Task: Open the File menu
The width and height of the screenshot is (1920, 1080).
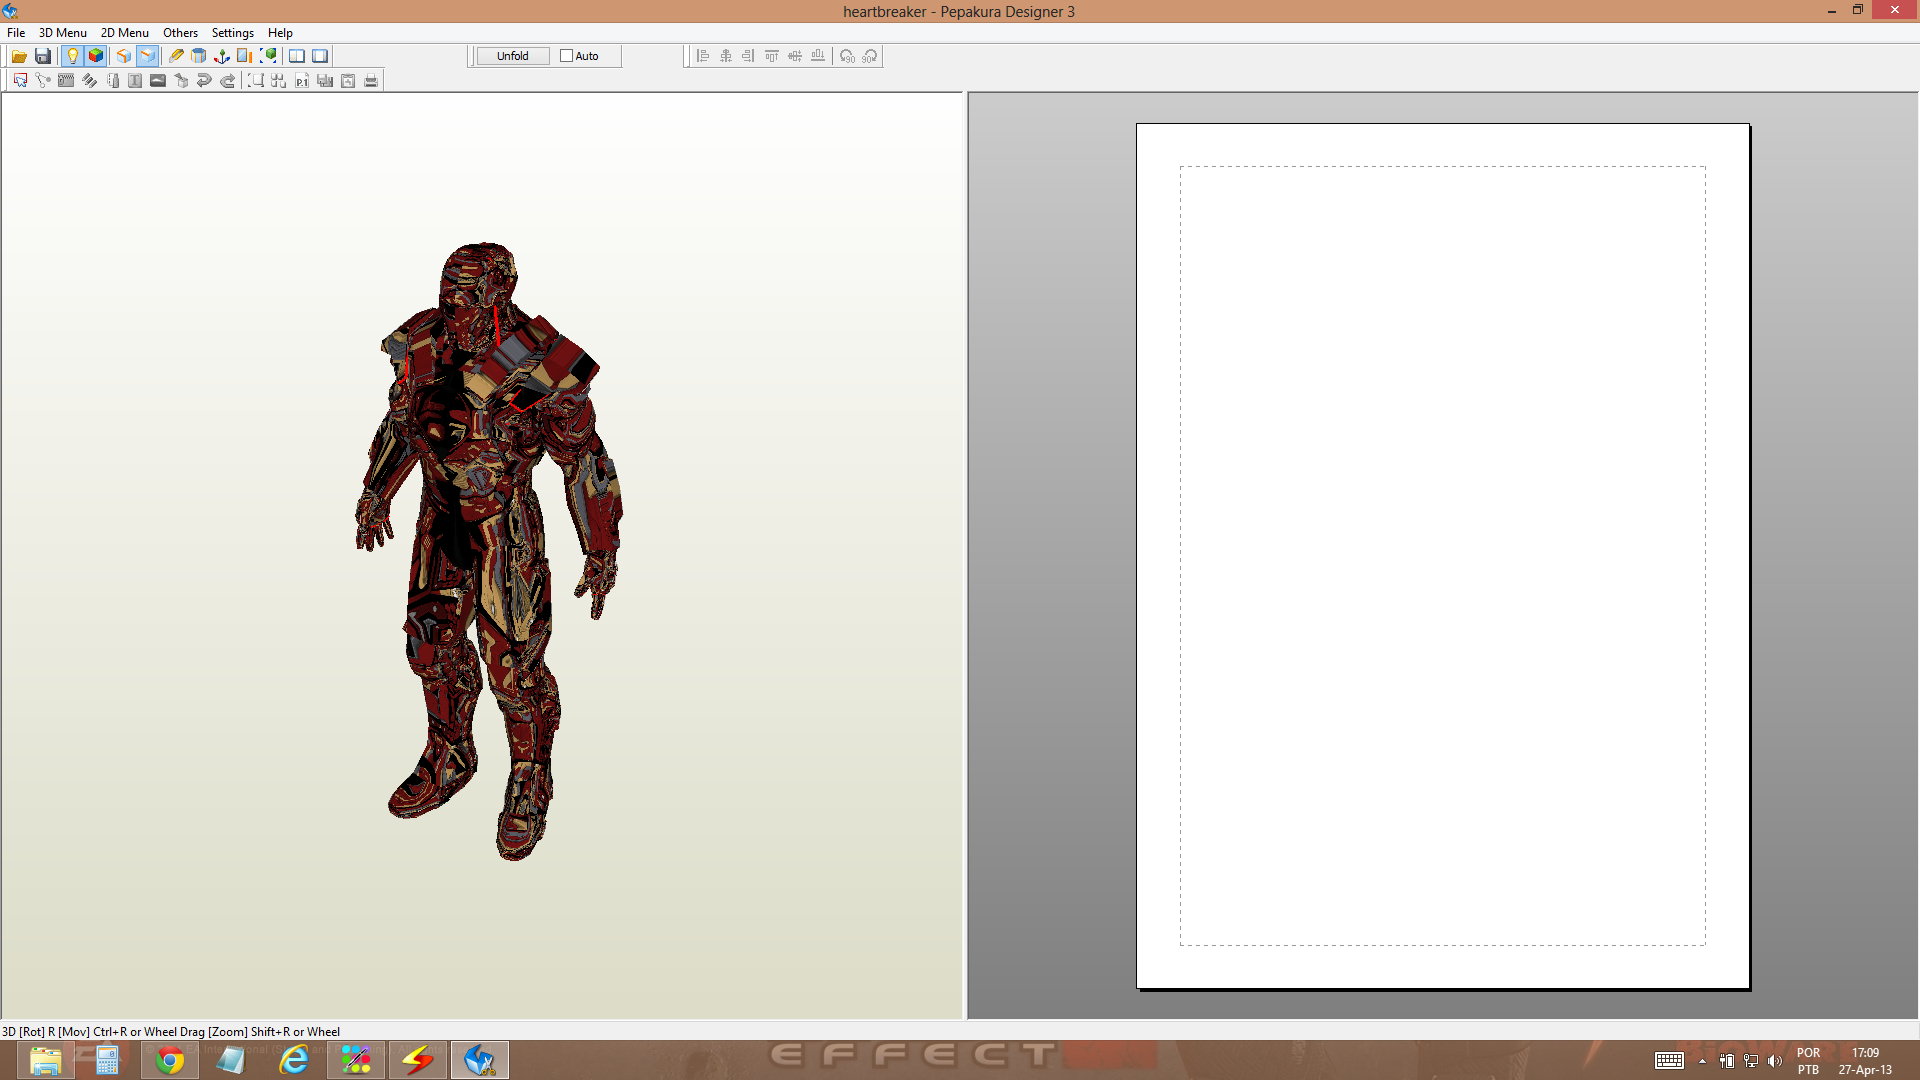Action: [x=16, y=33]
